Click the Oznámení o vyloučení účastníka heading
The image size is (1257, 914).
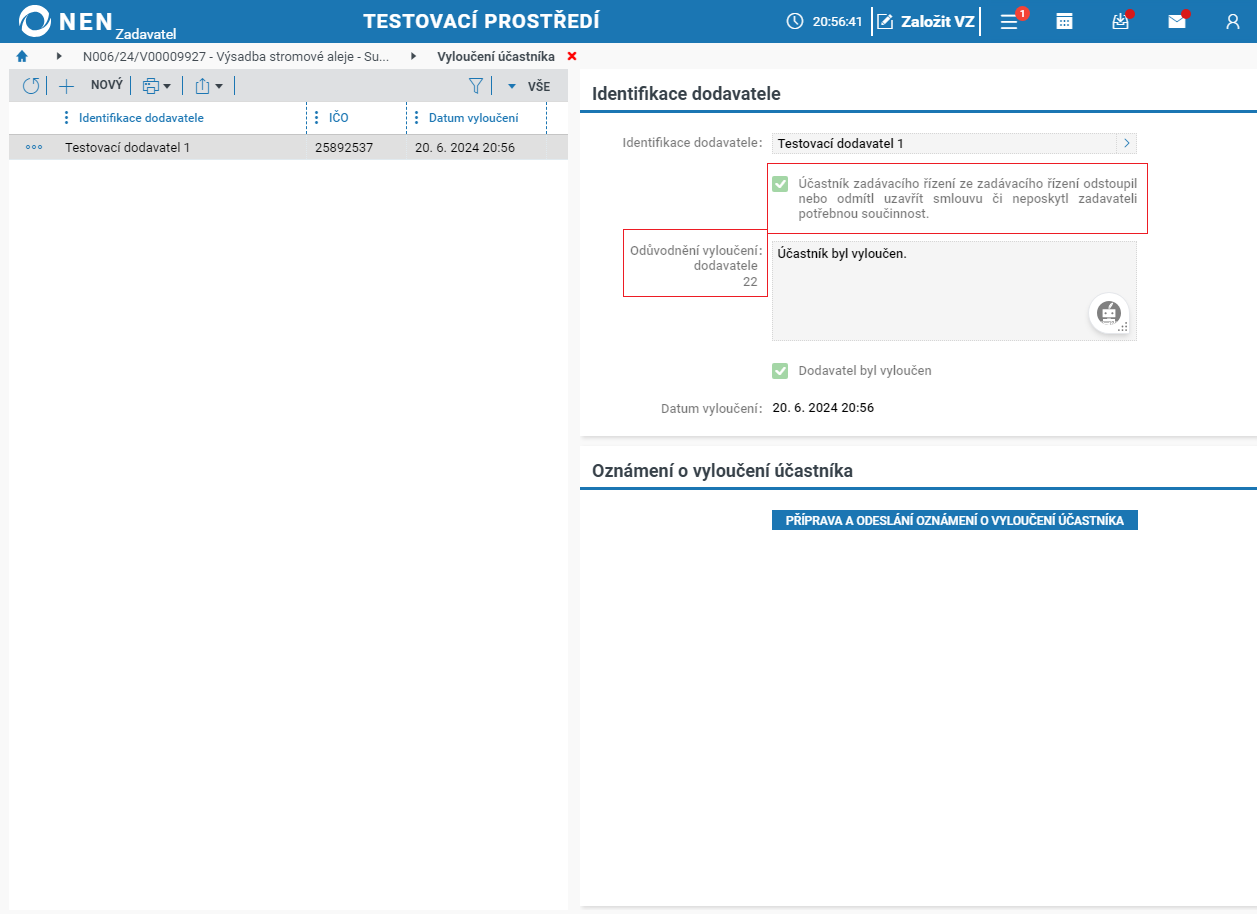pyautogui.click(x=722, y=471)
